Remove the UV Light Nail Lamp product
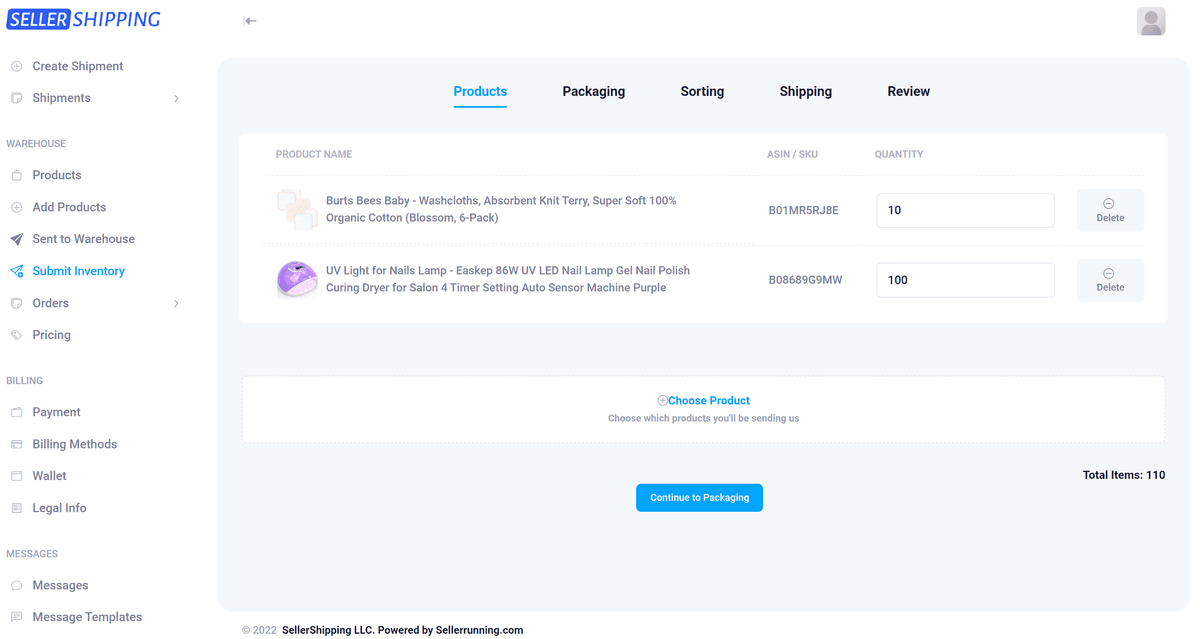 (x=1110, y=280)
